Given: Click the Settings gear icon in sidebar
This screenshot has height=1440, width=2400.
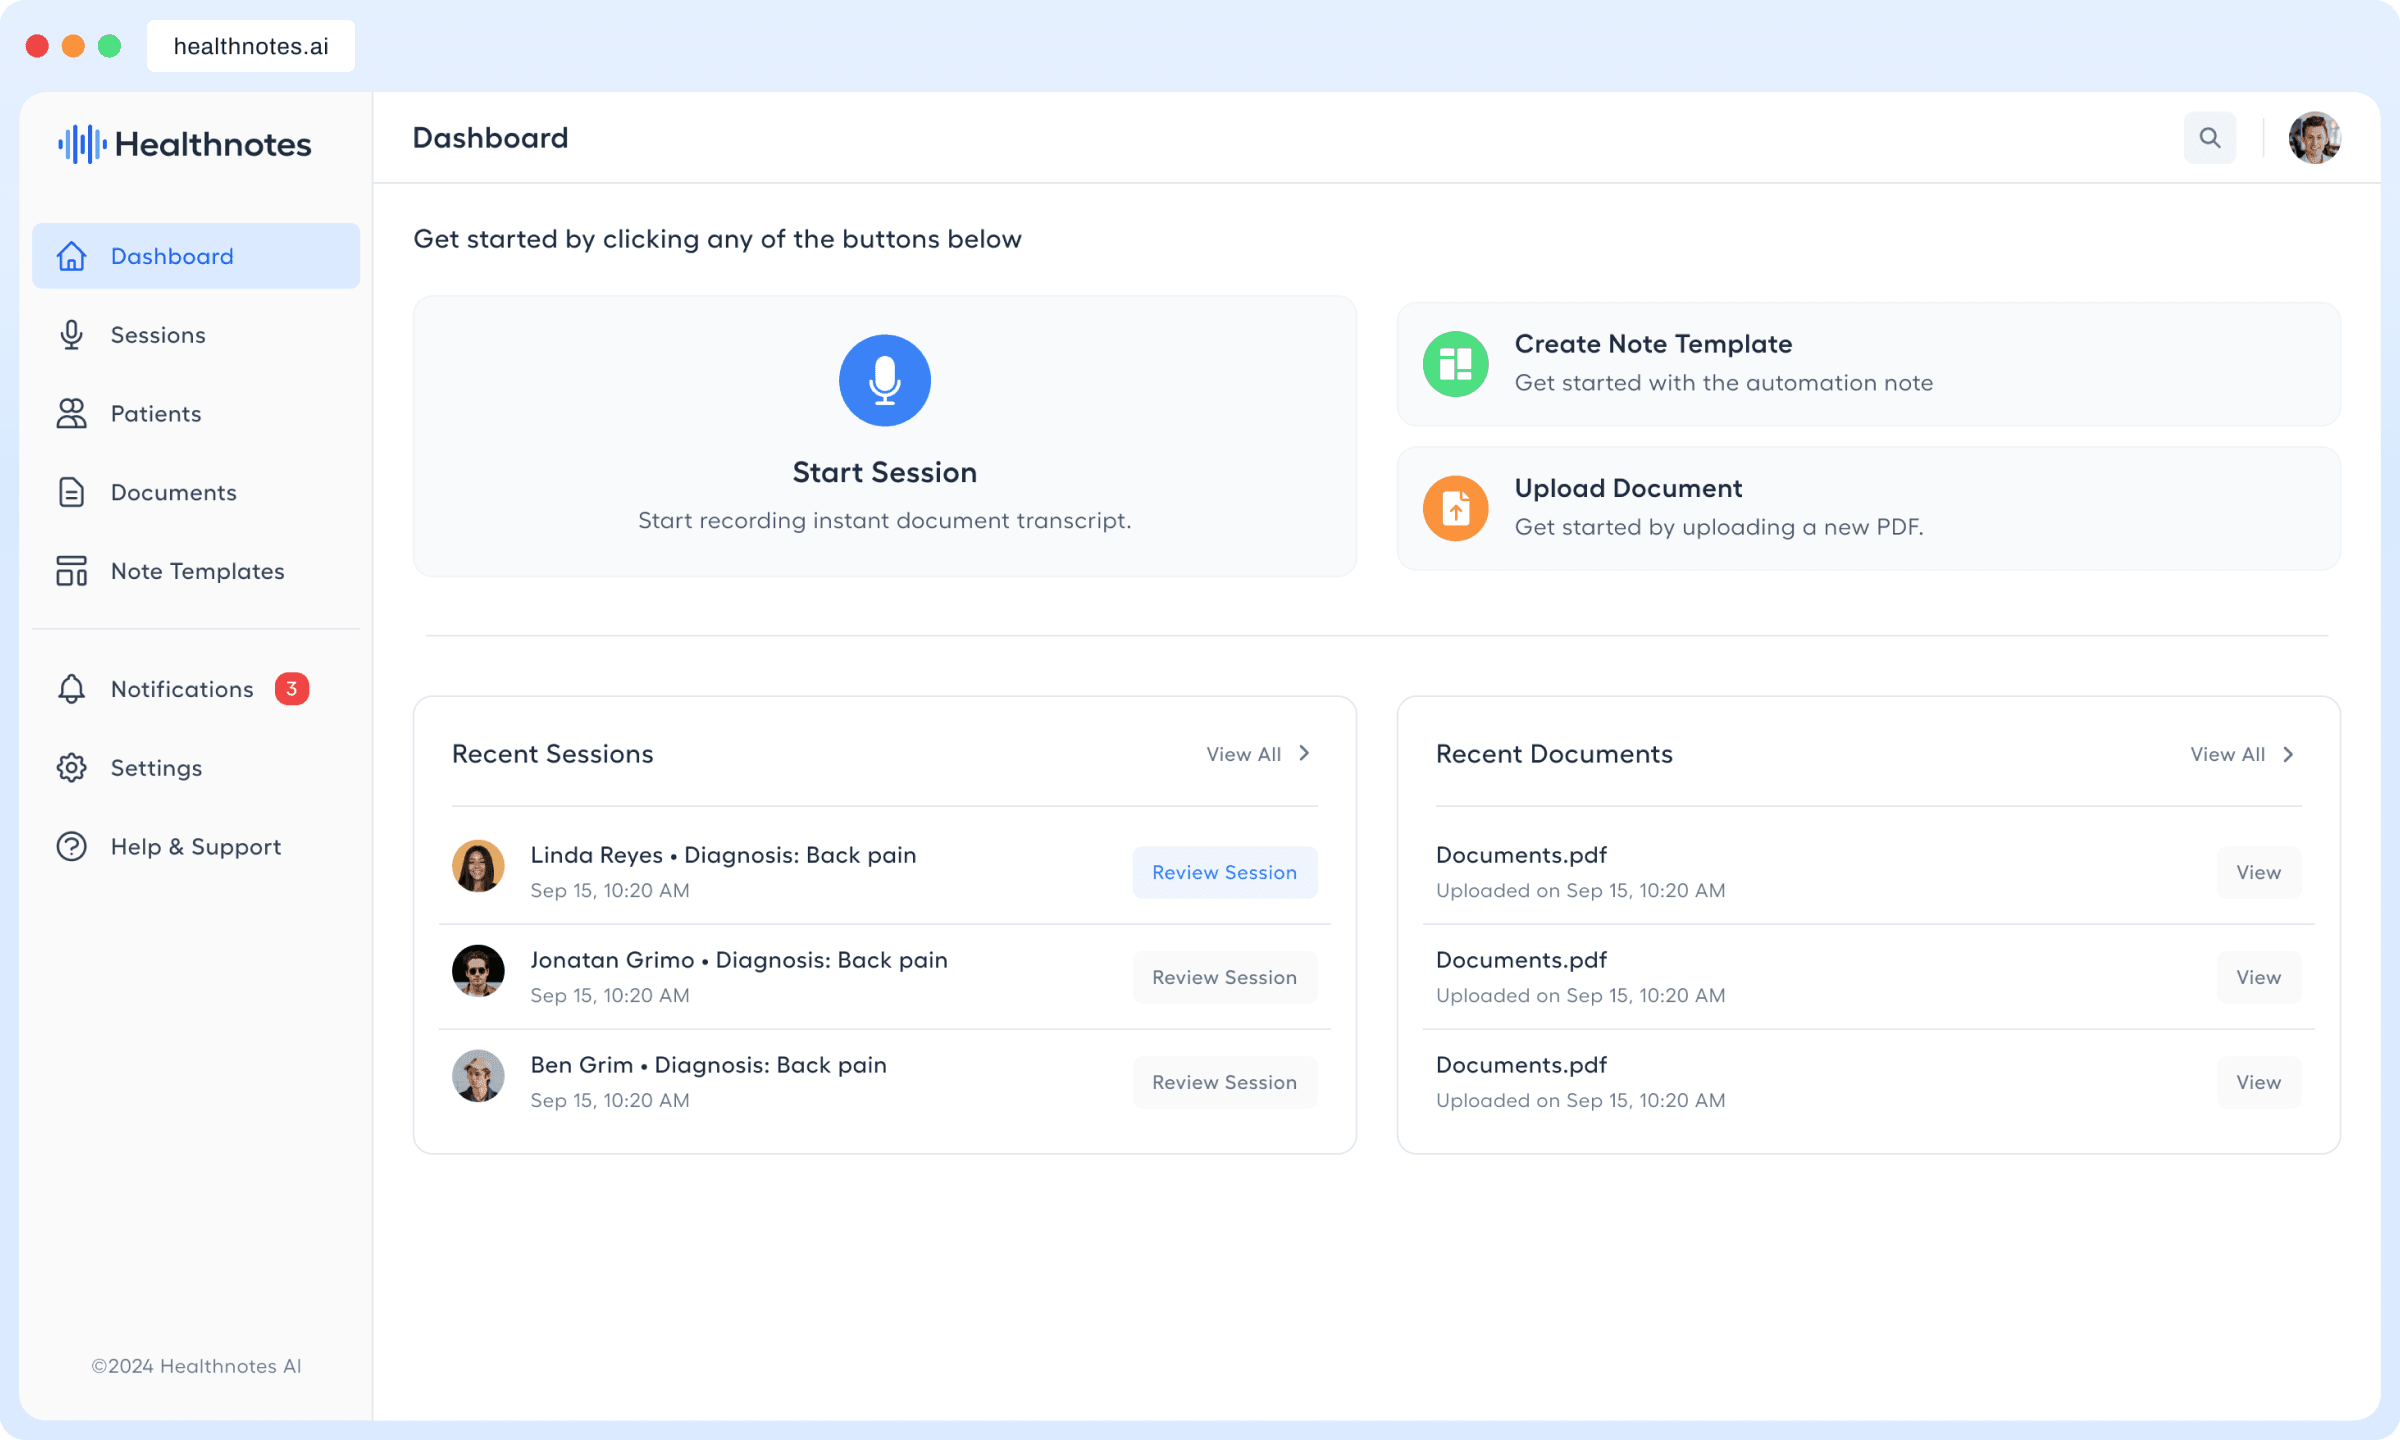Looking at the screenshot, I should tap(72, 768).
